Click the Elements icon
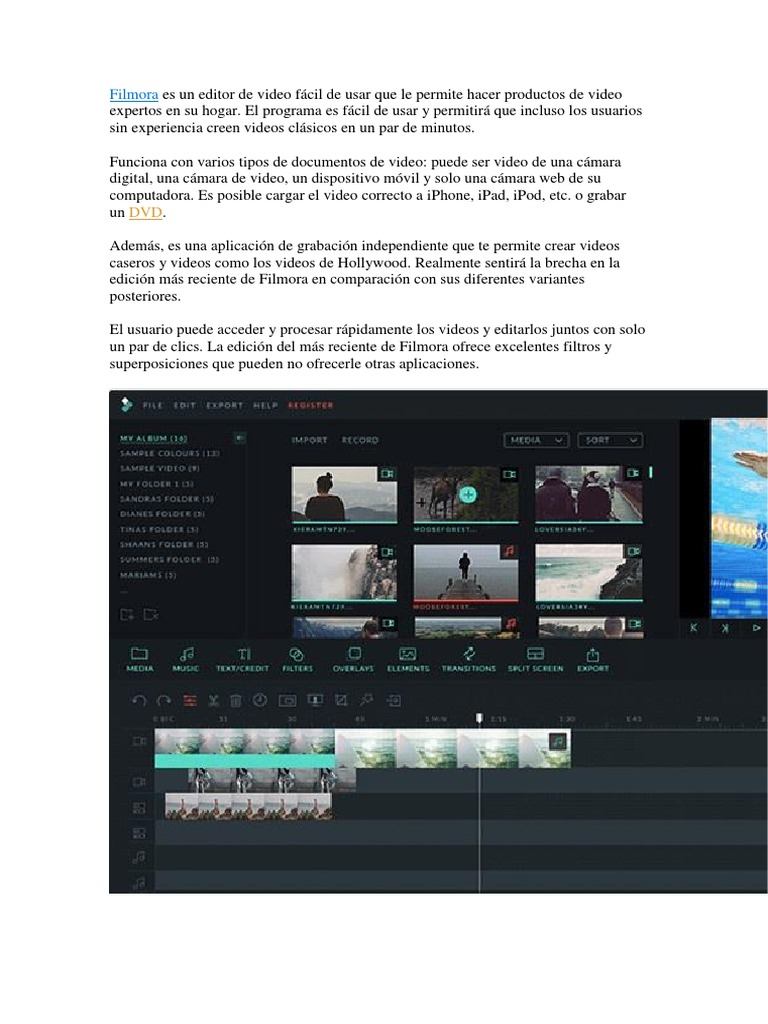768x1024 pixels. pyautogui.click(x=408, y=654)
